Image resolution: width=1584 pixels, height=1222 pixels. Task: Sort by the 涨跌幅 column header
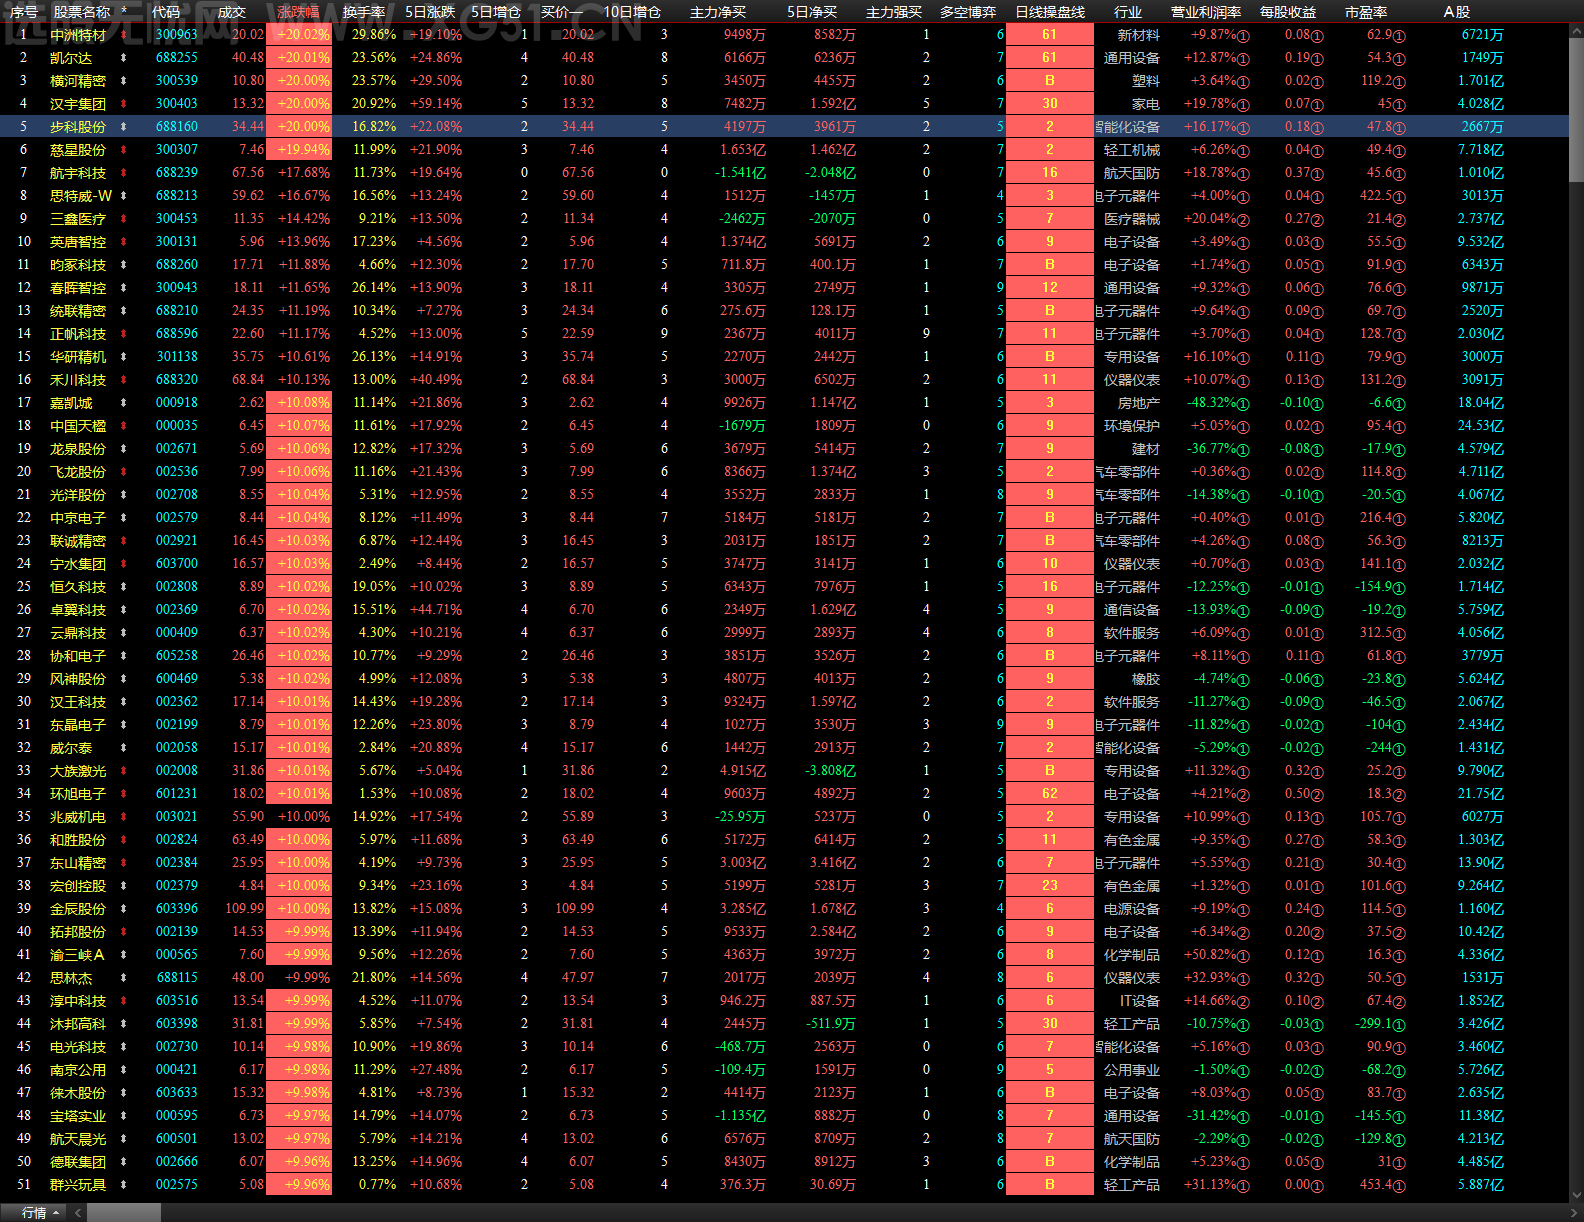point(298,12)
